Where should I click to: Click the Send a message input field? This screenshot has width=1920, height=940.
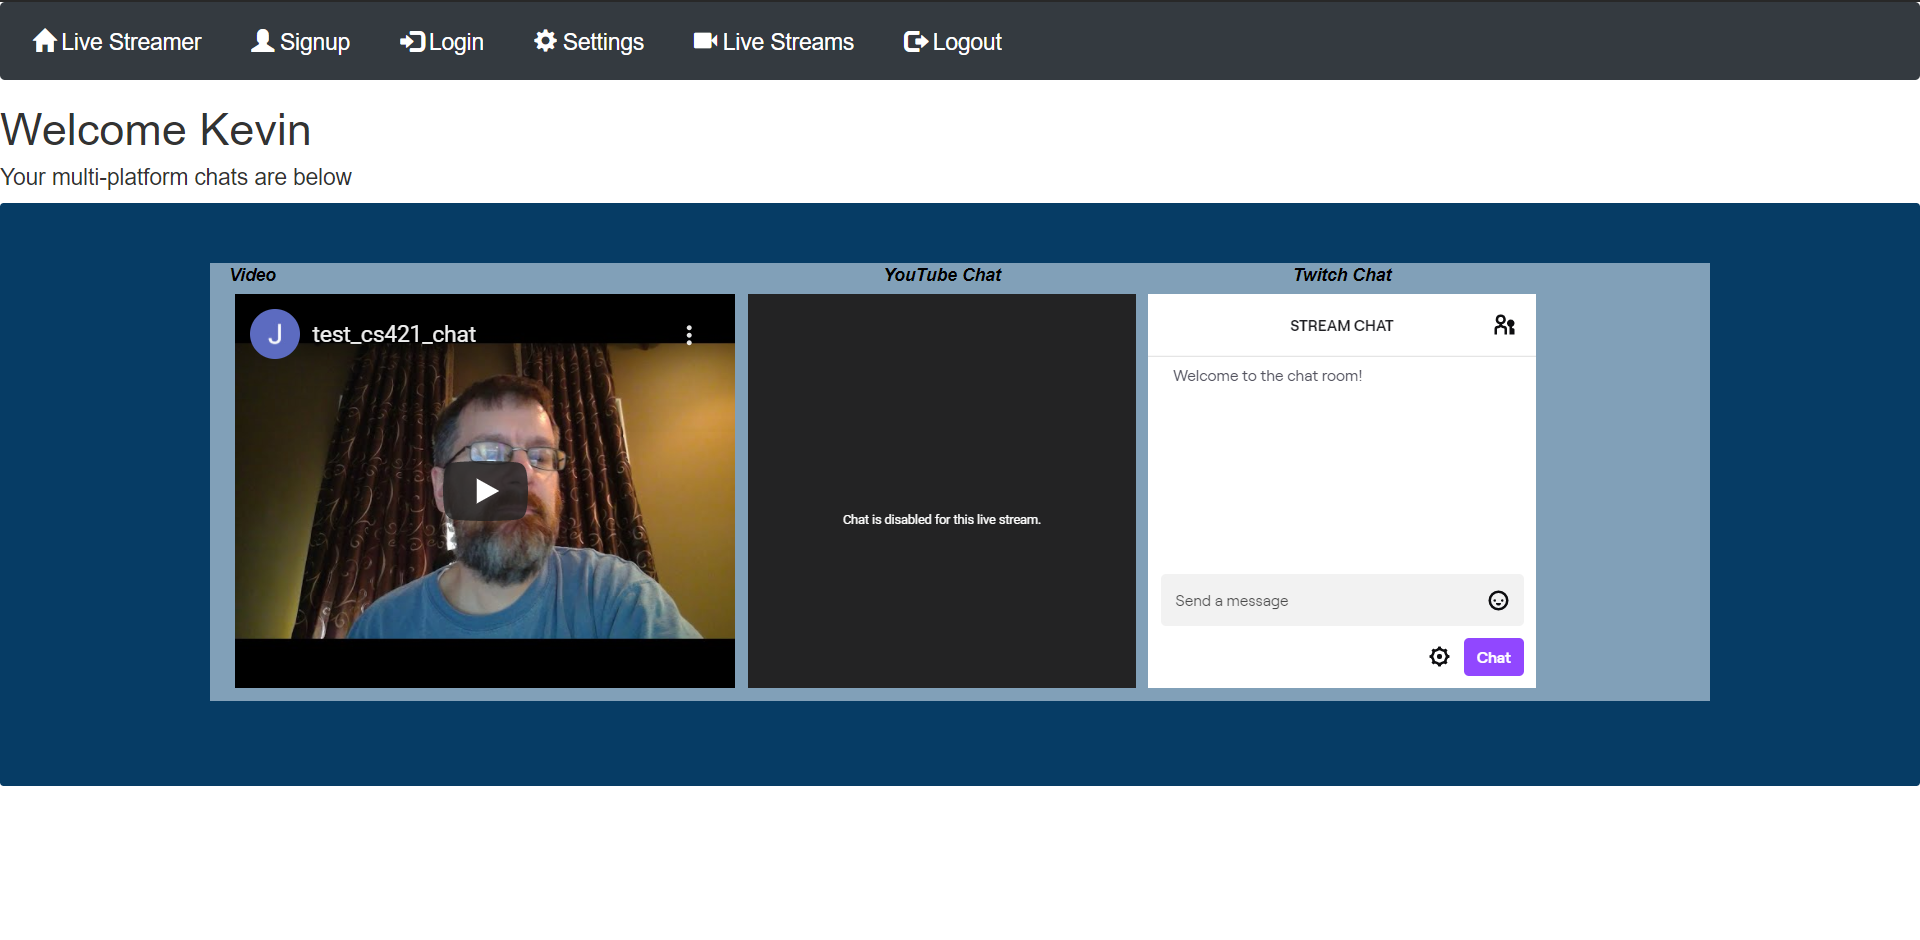click(1300, 600)
